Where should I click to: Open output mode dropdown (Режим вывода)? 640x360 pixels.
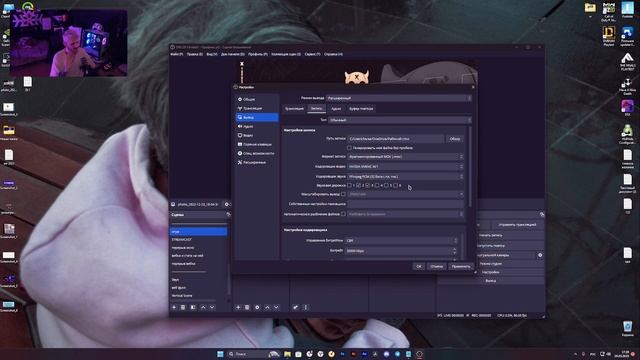point(399,98)
